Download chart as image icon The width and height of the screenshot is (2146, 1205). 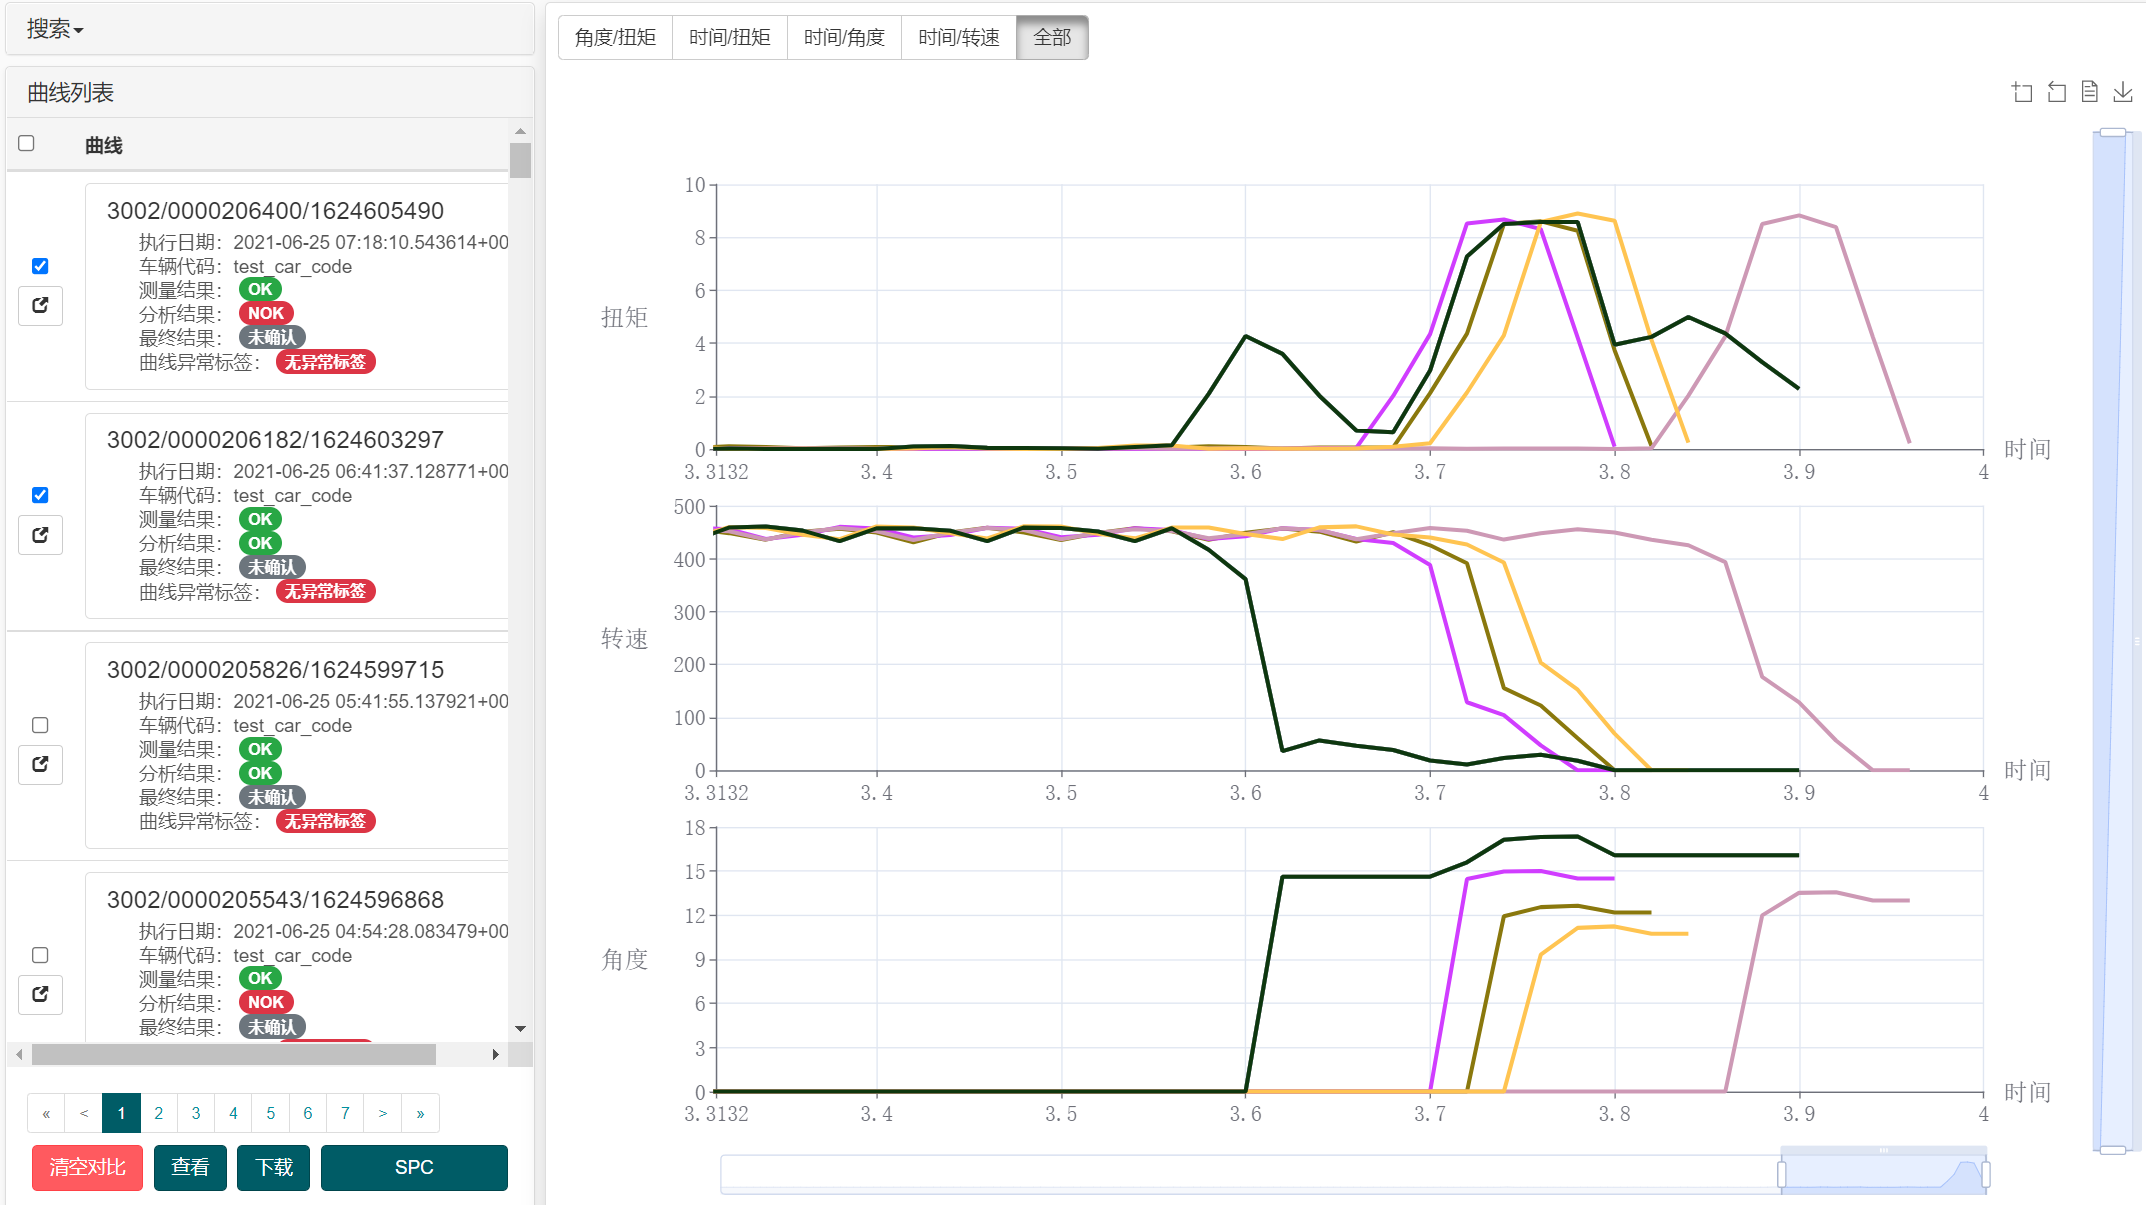click(x=2123, y=92)
